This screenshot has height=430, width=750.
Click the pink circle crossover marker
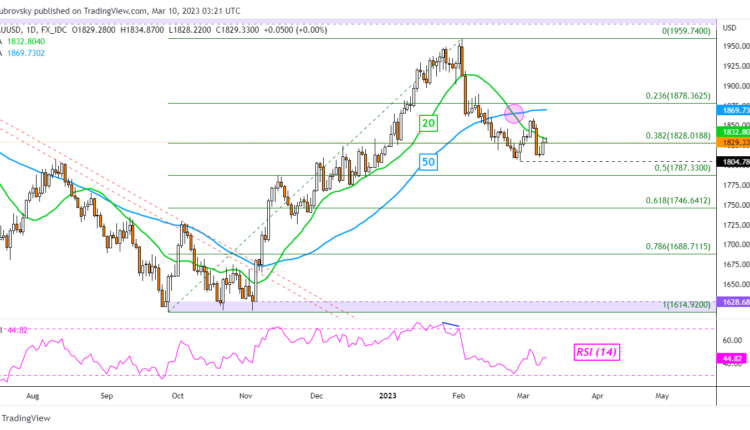click(514, 113)
